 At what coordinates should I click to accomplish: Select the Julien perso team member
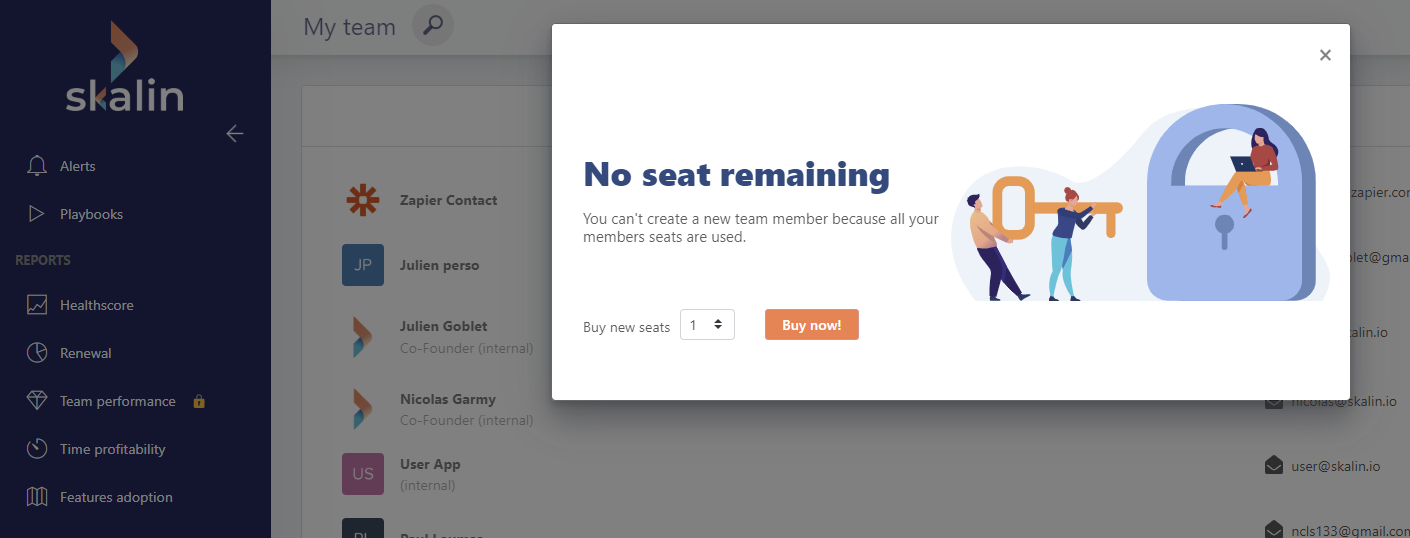(x=439, y=265)
